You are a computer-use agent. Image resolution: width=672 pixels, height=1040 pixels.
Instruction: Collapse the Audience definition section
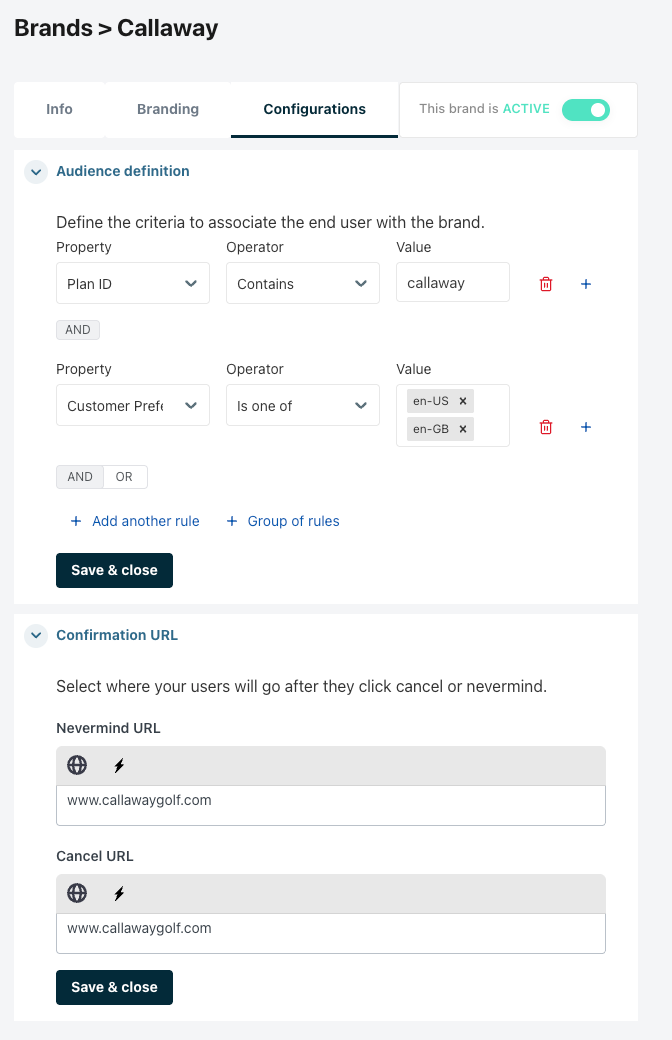[x=37, y=172]
